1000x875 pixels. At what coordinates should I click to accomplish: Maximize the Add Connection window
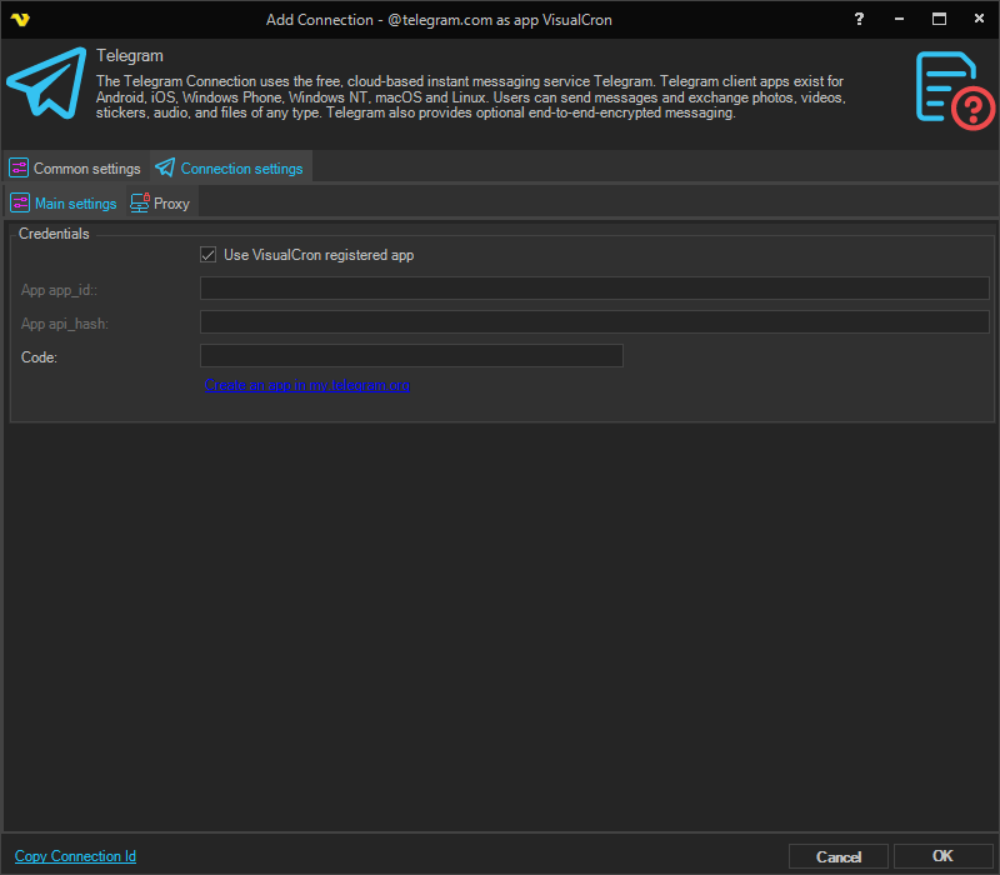[x=939, y=19]
